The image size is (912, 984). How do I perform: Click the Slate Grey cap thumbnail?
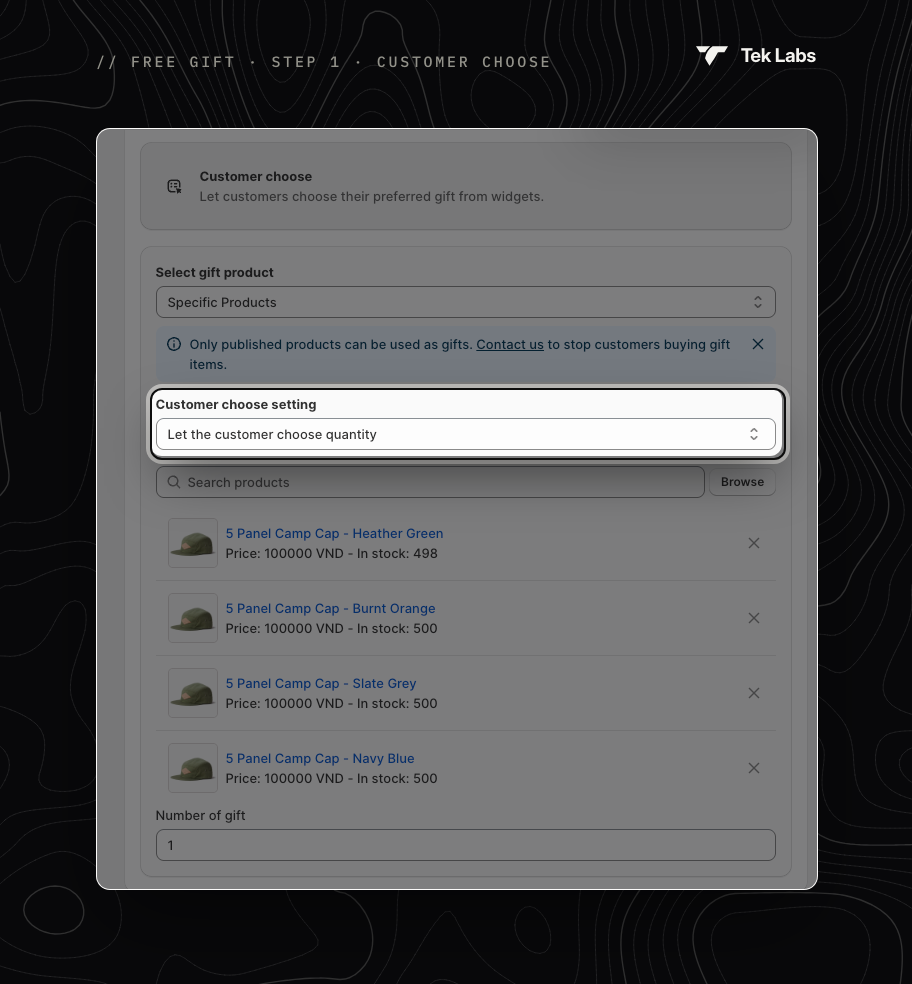pos(193,693)
